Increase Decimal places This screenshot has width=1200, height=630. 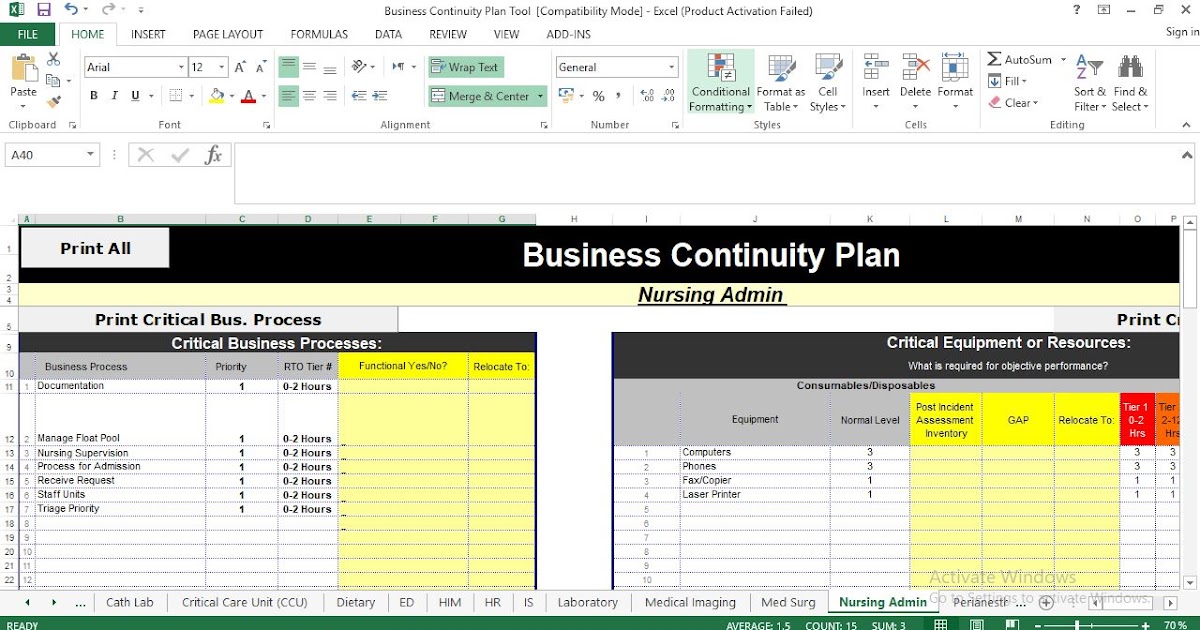pyautogui.click(x=646, y=96)
